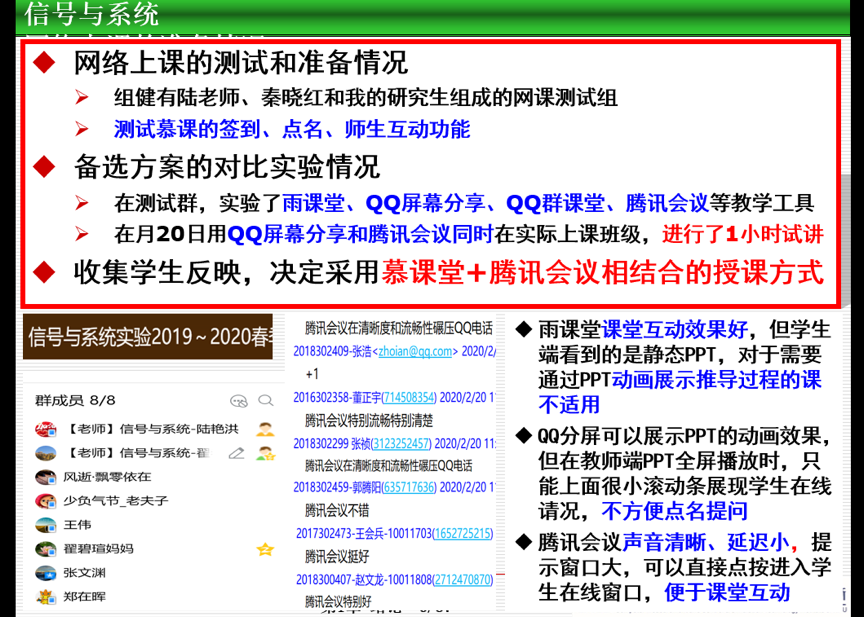Click the search magnifier icon beside 群成员
This screenshot has height=617, width=864.
pos(264,402)
